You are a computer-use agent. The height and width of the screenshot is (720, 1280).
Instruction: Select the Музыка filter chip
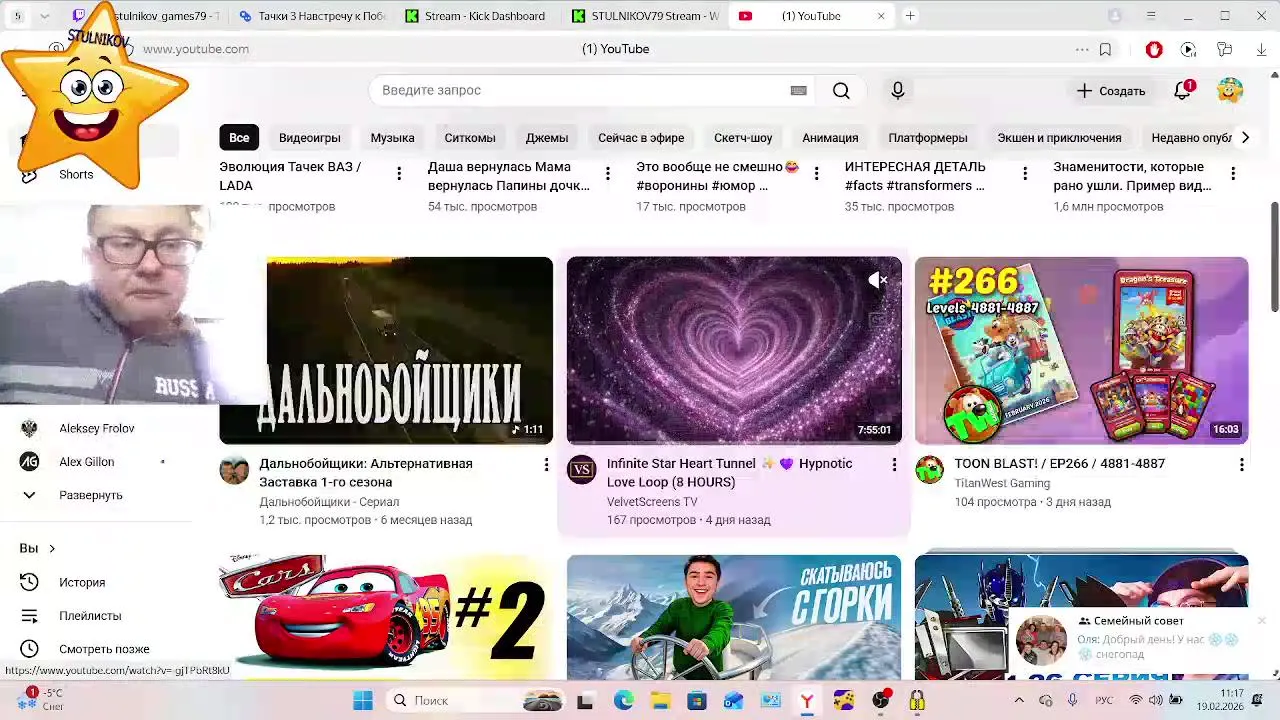coord(393,138)
